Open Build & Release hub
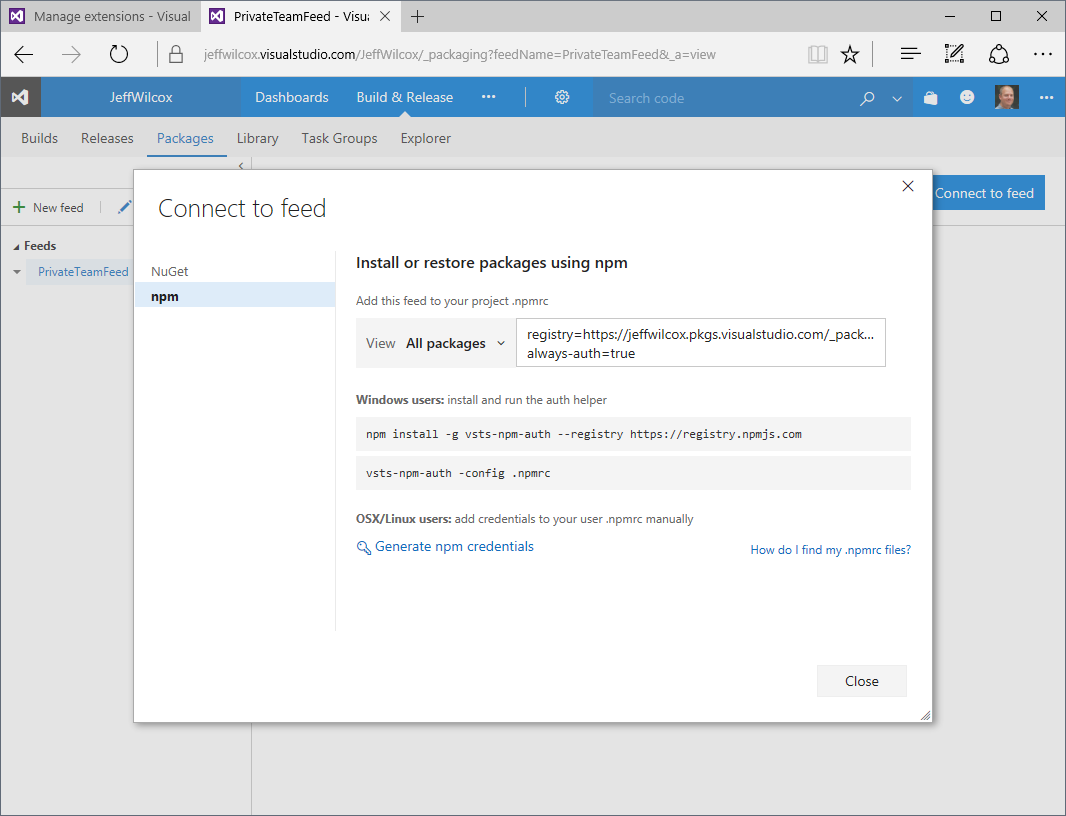The image size is (1066, 816). [x=405, y=97]
